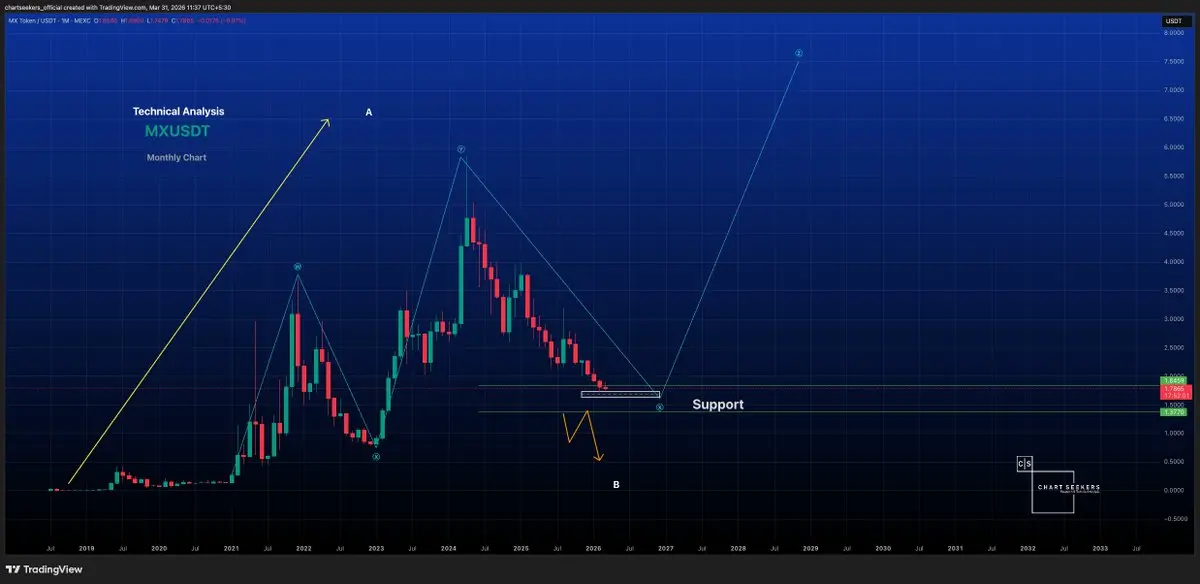This screenshot has height=584, width=1200.
Task: Click the green 1.3770 price label
Action: [x=1172, y=412]
